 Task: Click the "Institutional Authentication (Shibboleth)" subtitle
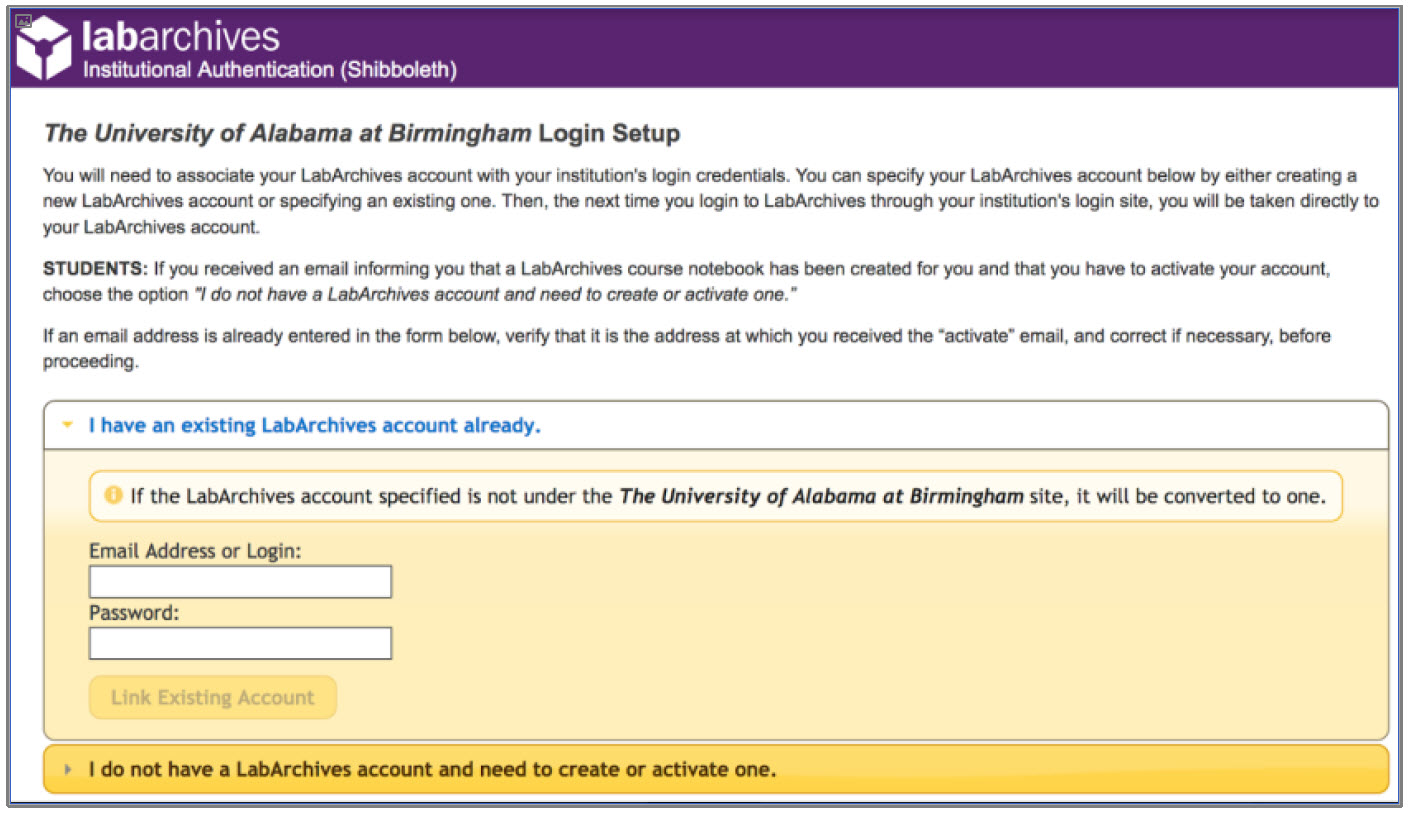coord(270,70)
